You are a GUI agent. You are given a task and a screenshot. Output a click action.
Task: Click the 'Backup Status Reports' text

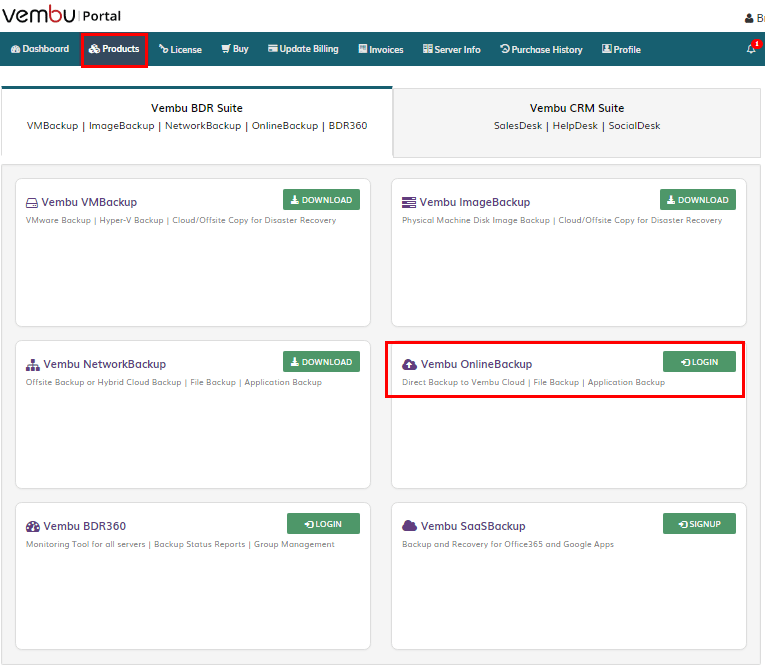coord(200,544)
